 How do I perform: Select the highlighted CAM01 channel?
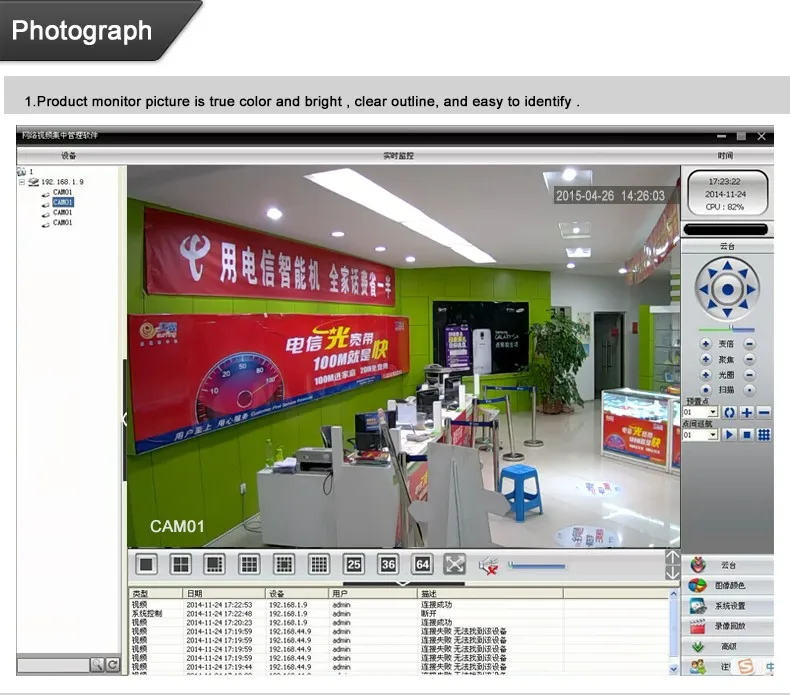click(x=63, y=202)
